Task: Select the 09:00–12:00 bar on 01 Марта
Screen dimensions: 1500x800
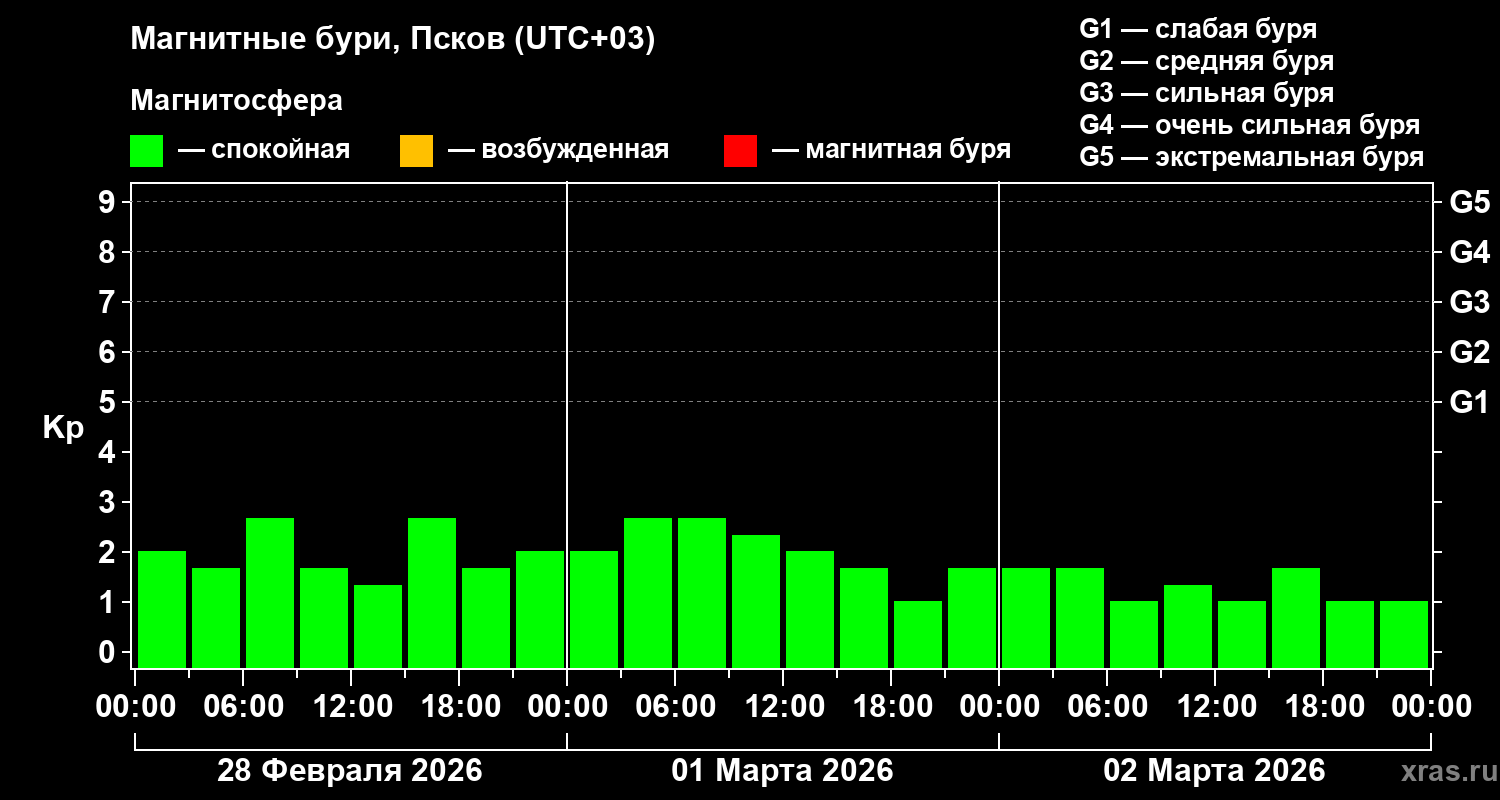Action: [756, 601]
